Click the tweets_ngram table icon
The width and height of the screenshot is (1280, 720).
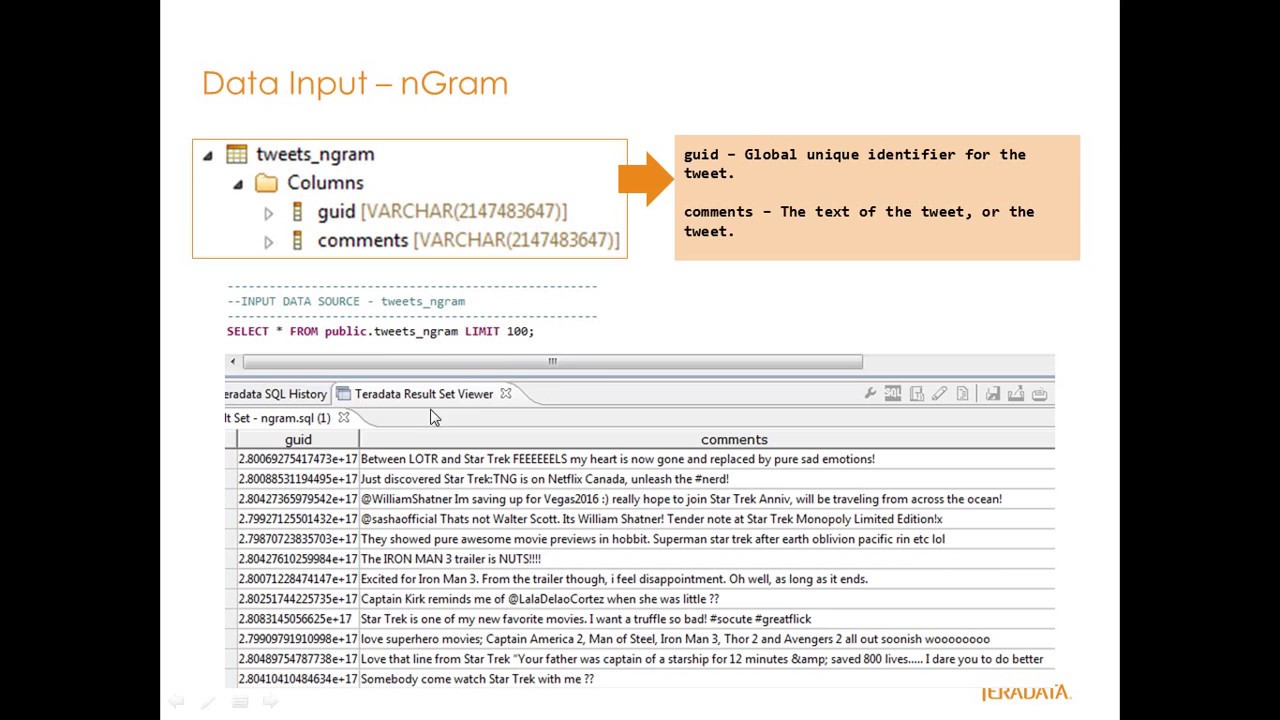click(236, 154)
